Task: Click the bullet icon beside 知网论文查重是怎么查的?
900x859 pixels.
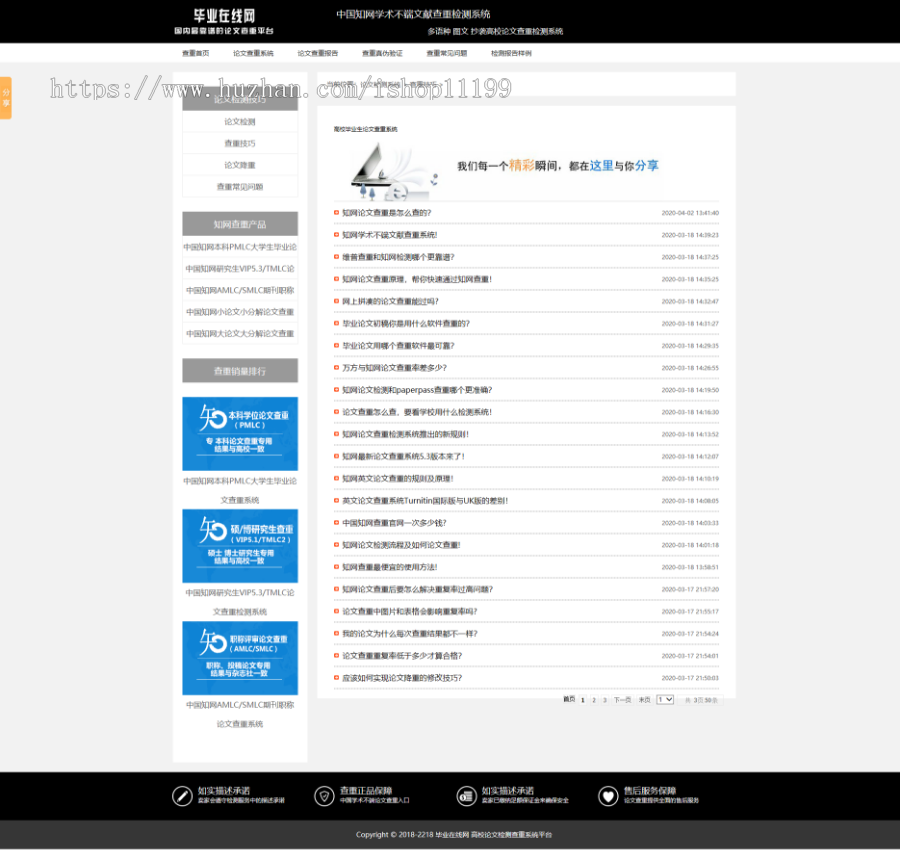Action: [x=336, y=212]
